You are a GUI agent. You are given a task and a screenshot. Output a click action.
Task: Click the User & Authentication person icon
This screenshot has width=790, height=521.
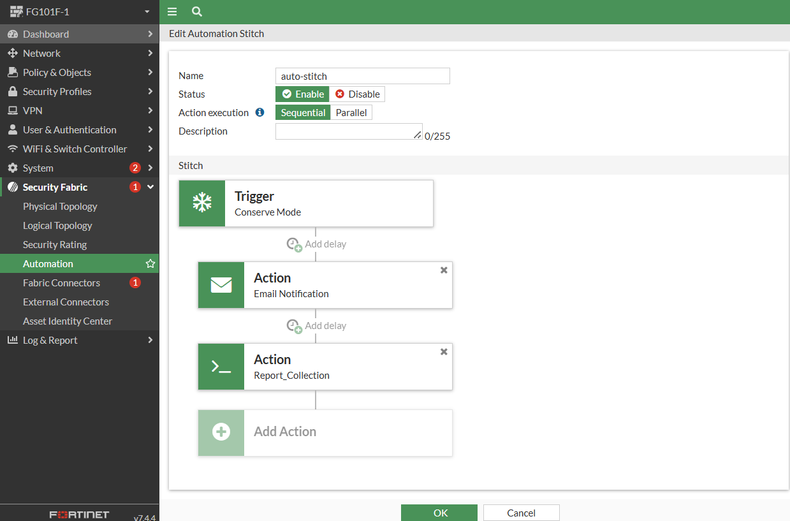pyautogui.click(x=13, y=129)
